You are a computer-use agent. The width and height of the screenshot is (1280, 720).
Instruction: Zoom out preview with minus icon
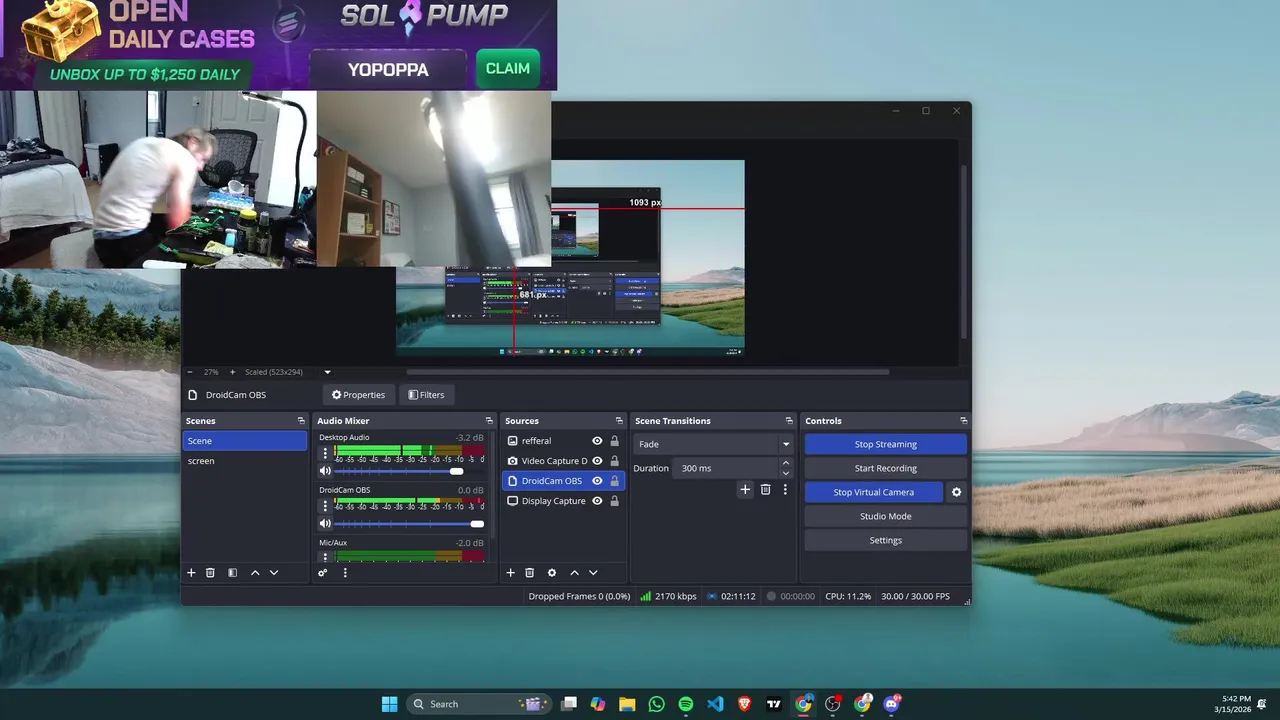[190, 372]
